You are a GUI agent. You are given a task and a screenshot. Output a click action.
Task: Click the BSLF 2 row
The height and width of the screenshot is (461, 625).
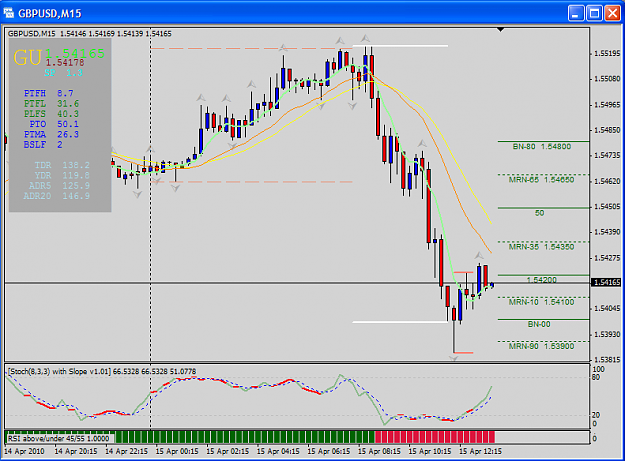[43, 145]
